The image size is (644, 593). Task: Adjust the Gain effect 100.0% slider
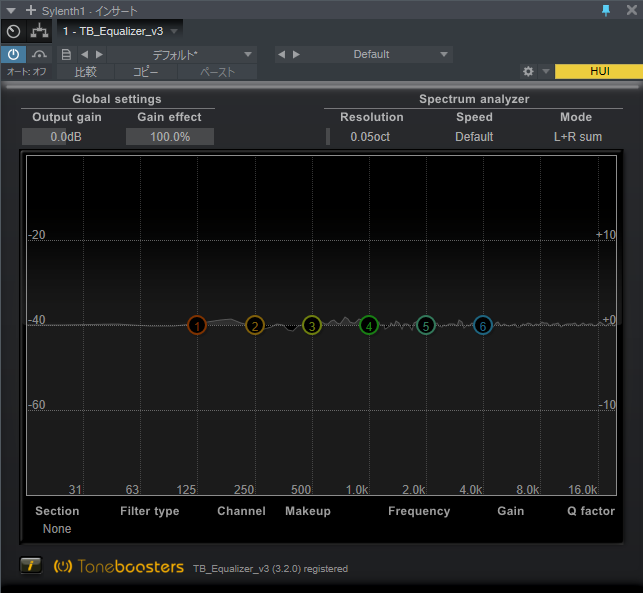click(x=170, y=137)
